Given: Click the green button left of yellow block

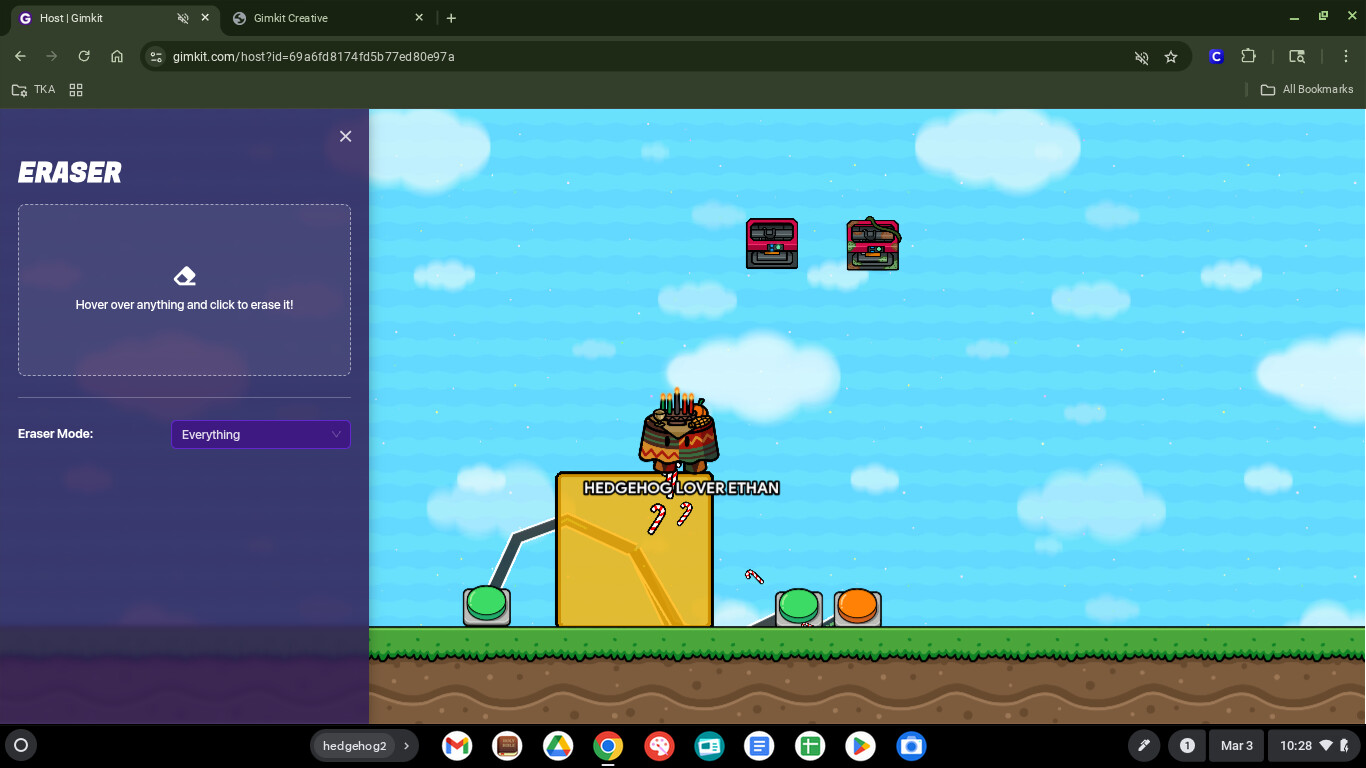Looking at the screenshot, I should pos(487,605).
